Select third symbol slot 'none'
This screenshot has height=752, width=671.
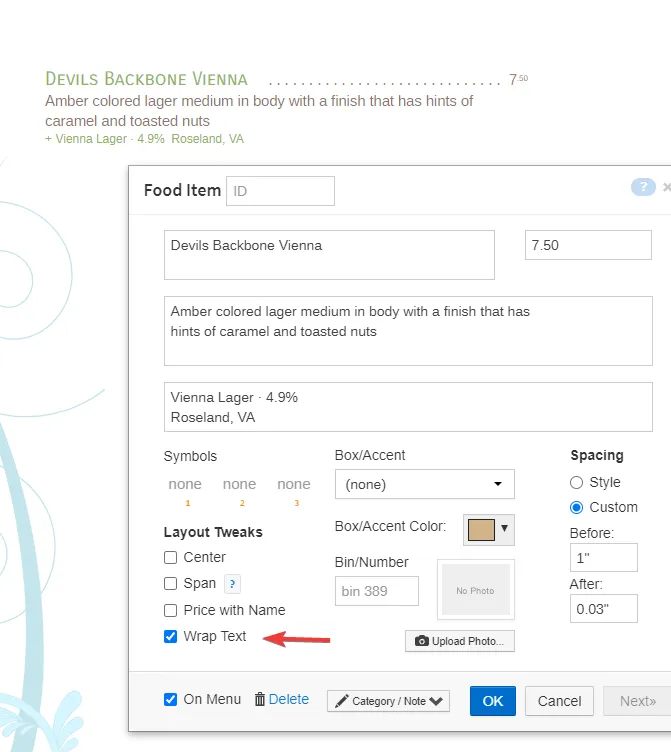click(294, 485)
